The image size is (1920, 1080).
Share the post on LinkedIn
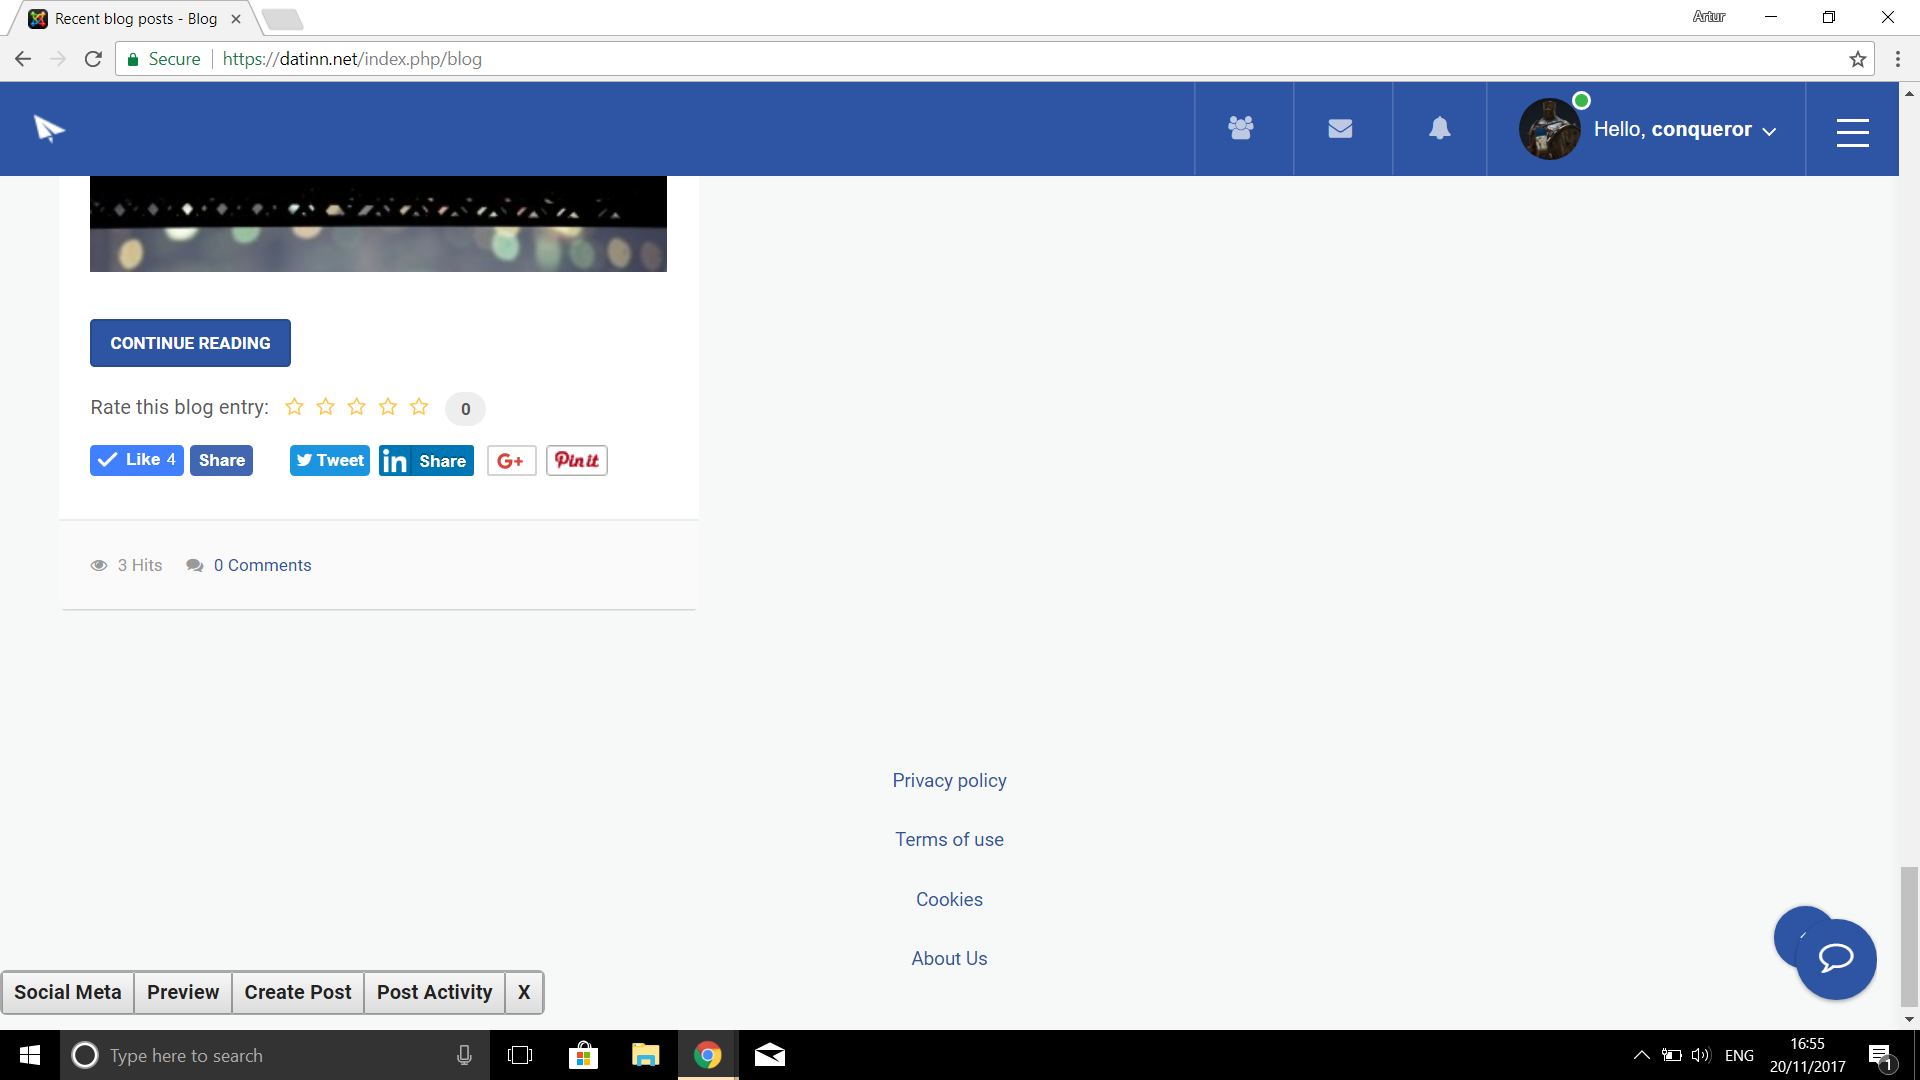pyautogui.click(x=426, y=461)
